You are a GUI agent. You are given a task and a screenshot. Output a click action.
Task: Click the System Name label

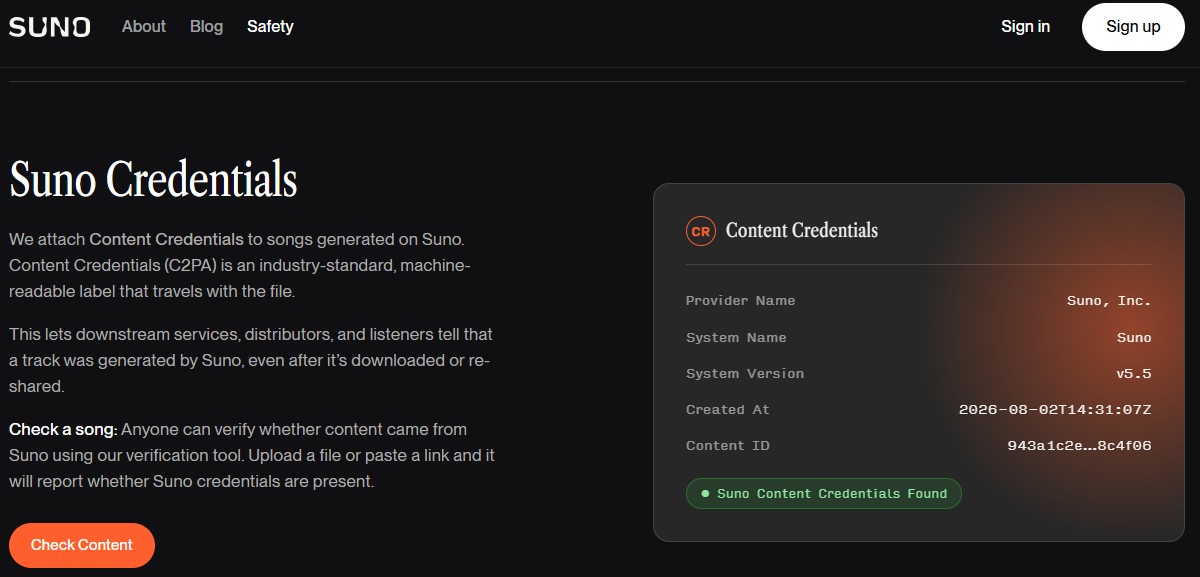736,338
